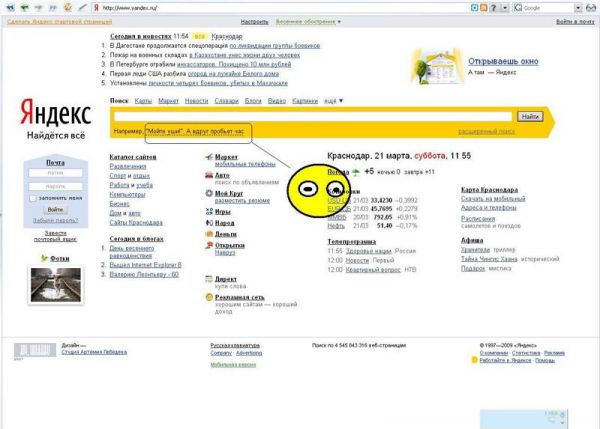The height and width of the screenshot is (429, 600).
Task: Click the mail login input field
Action: 55,173
